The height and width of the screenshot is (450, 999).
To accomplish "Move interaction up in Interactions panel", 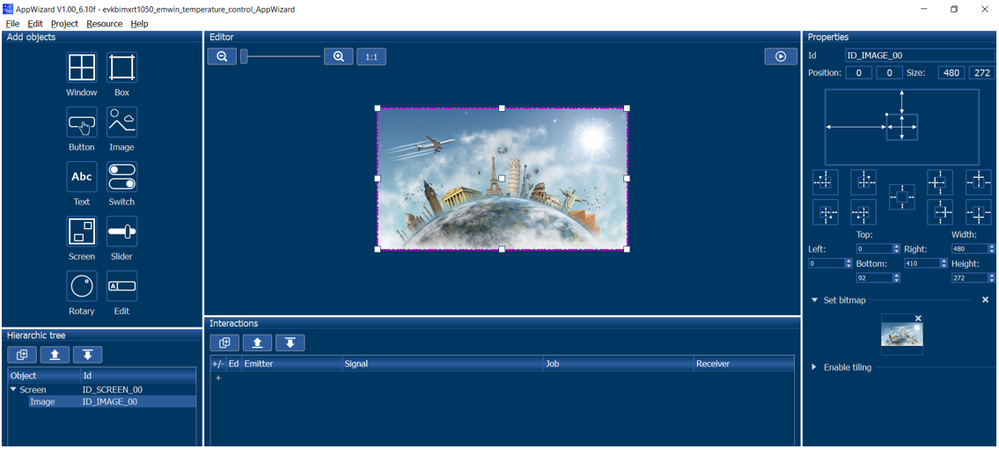I will [x=257, y=343].
